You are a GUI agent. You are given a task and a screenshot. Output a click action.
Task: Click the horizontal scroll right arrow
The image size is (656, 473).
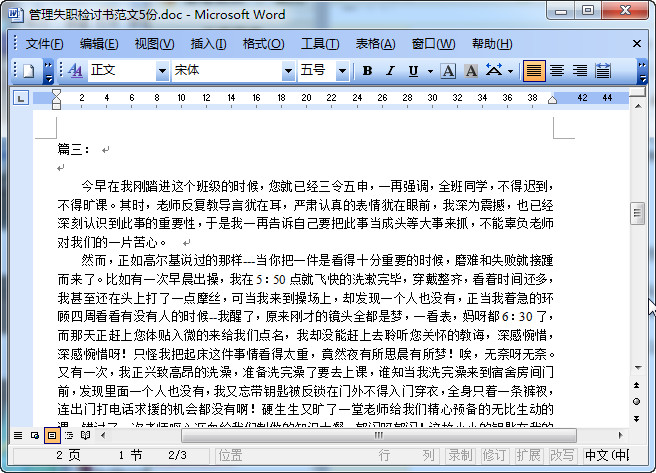pyautogui.click(x=620, y=435)
